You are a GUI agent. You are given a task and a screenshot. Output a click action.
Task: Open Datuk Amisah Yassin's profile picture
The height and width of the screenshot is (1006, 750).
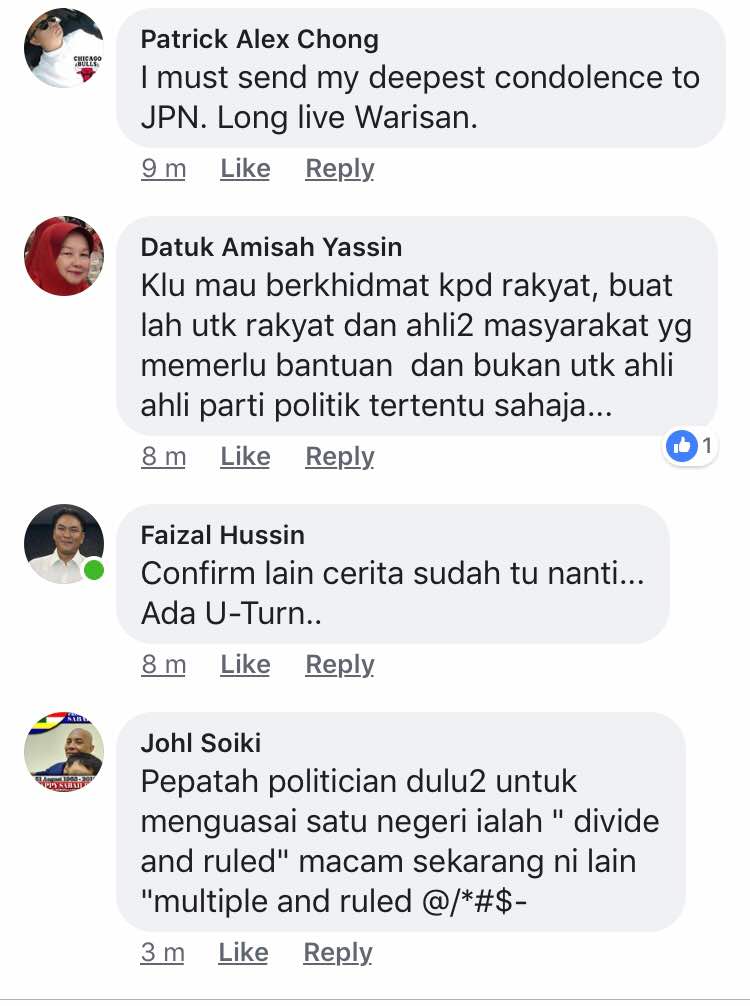click(64, 256)
